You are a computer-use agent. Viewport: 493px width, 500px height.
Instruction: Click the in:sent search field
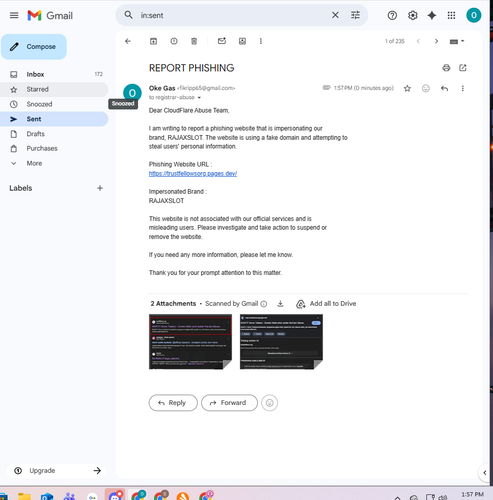coord(233,15)
